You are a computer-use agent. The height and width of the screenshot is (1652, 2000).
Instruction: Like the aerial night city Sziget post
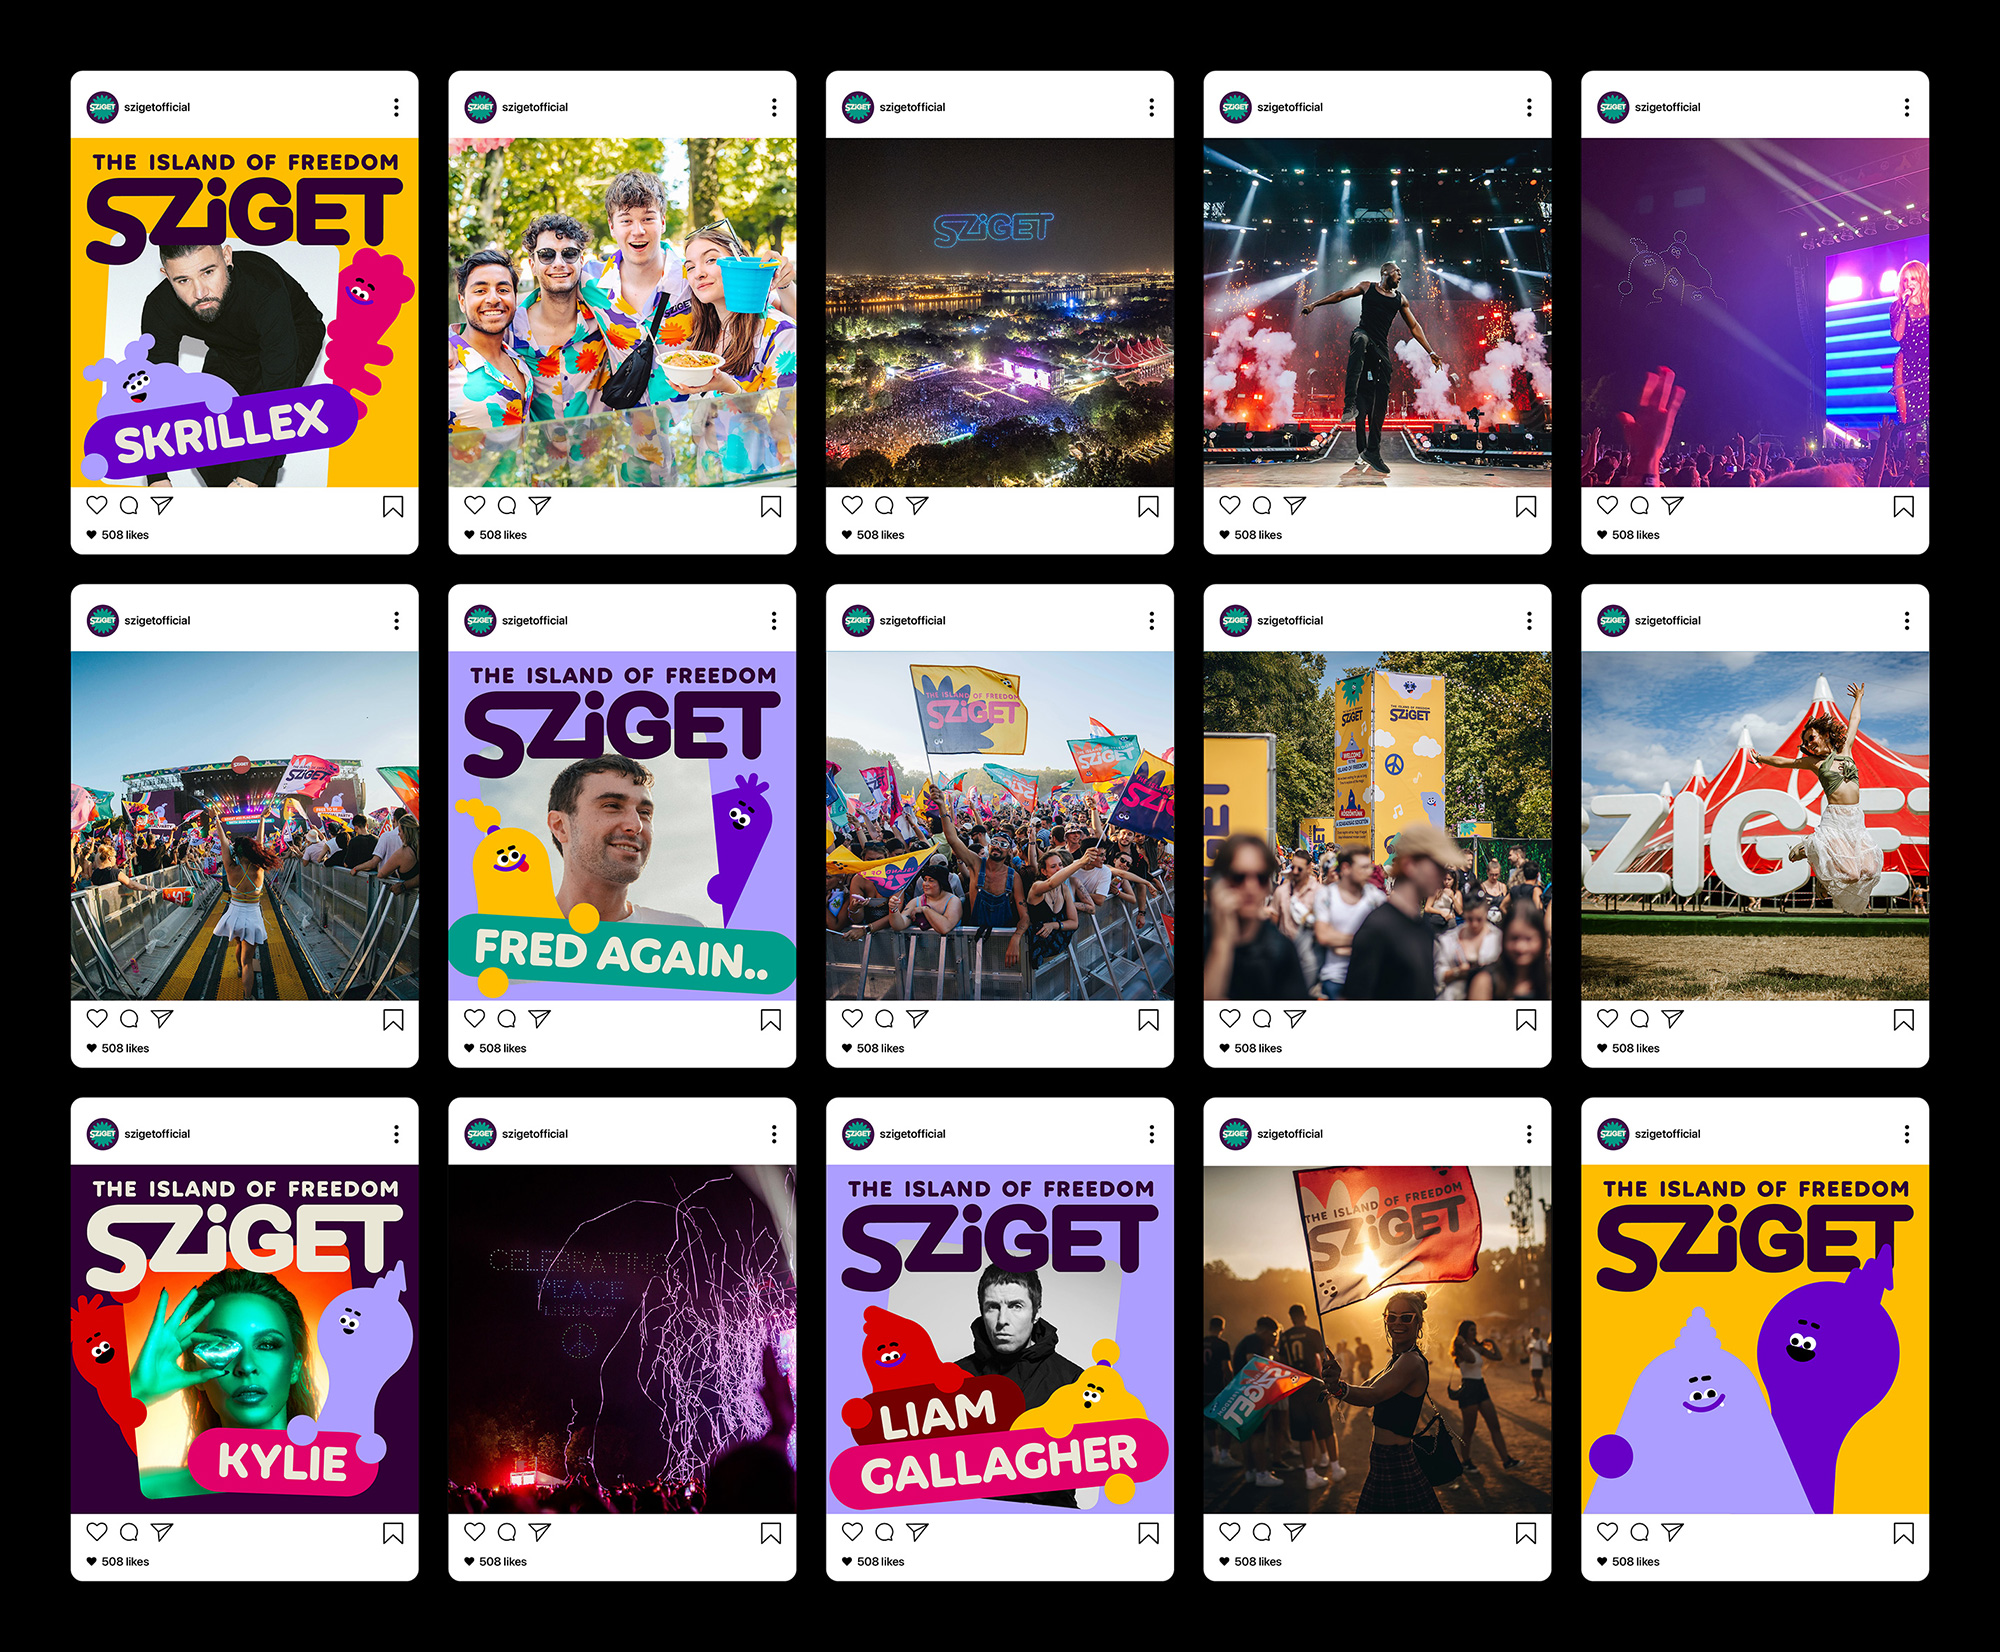852,505
